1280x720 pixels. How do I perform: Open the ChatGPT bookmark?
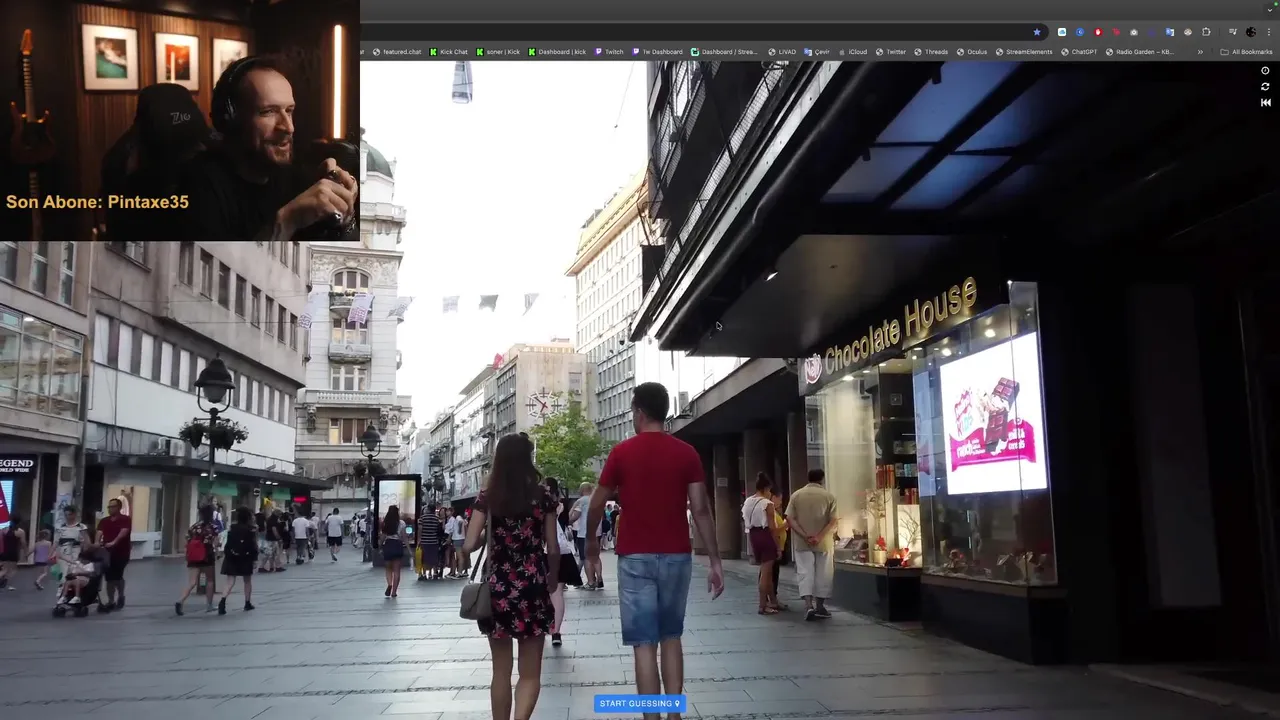click(x=1079, y=52)
